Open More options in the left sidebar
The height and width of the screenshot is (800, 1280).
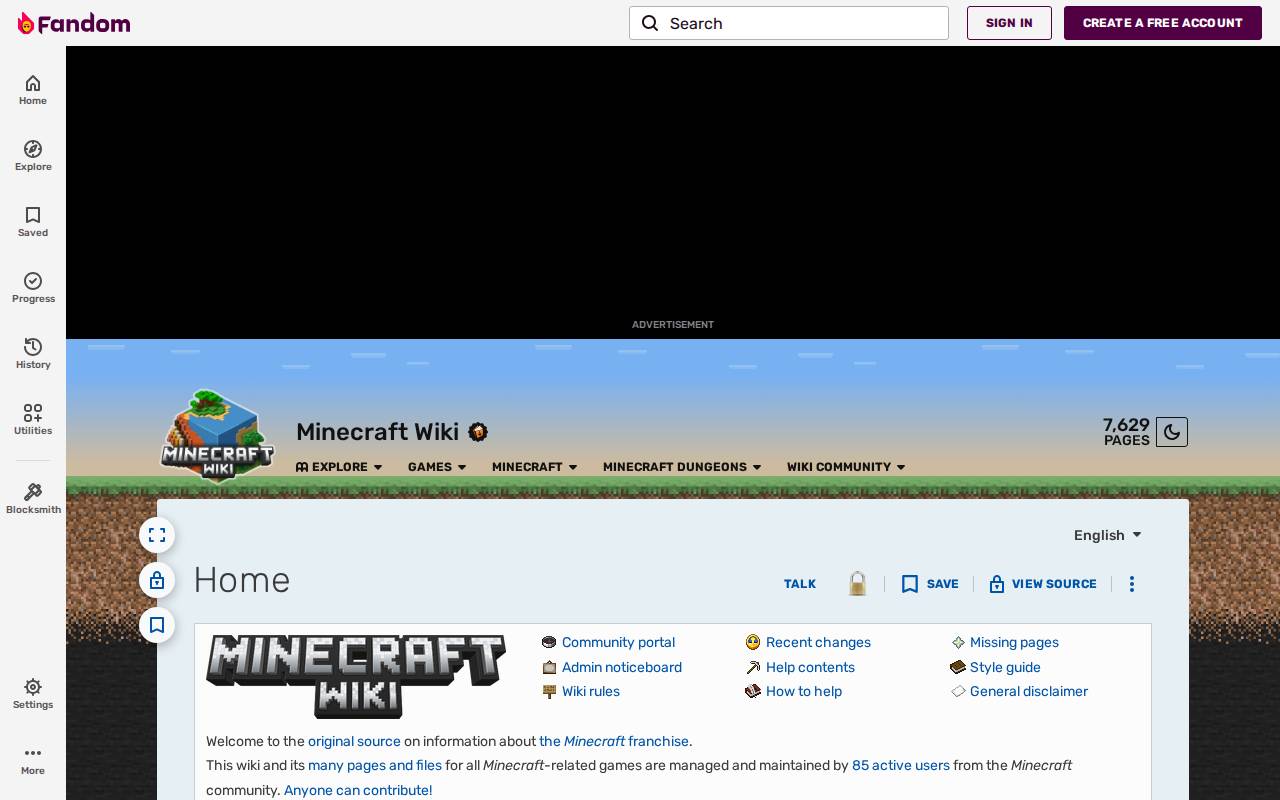pos(33,760)
